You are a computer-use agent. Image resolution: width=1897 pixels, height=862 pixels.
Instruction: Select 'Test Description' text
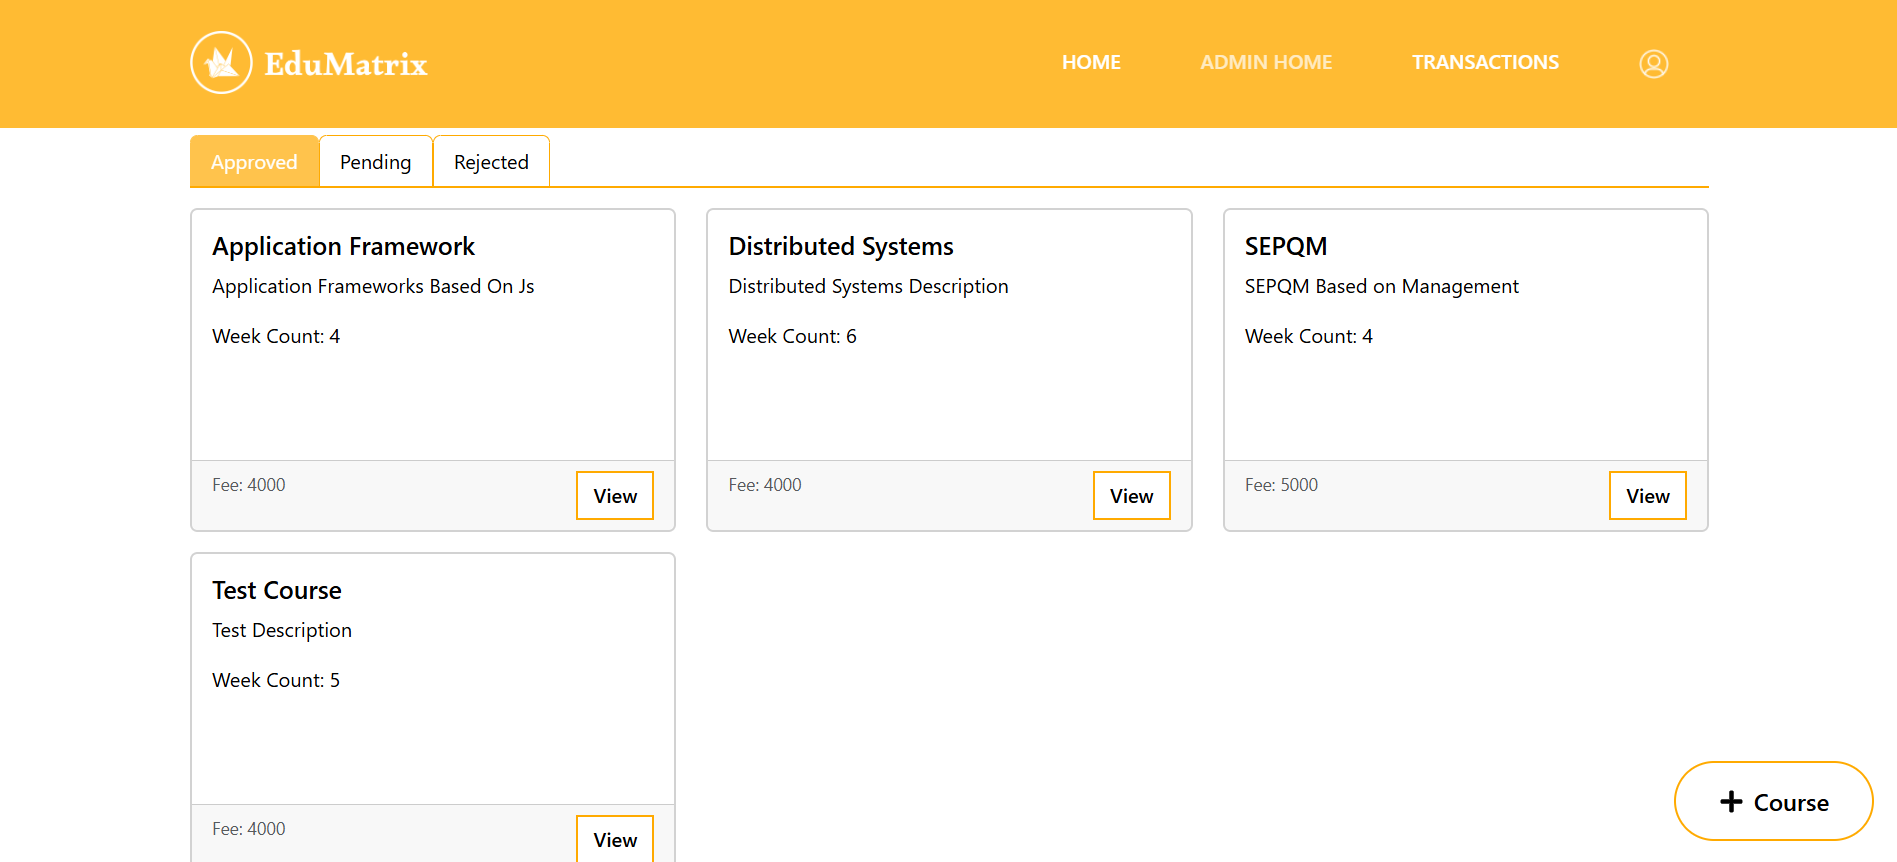282,630
